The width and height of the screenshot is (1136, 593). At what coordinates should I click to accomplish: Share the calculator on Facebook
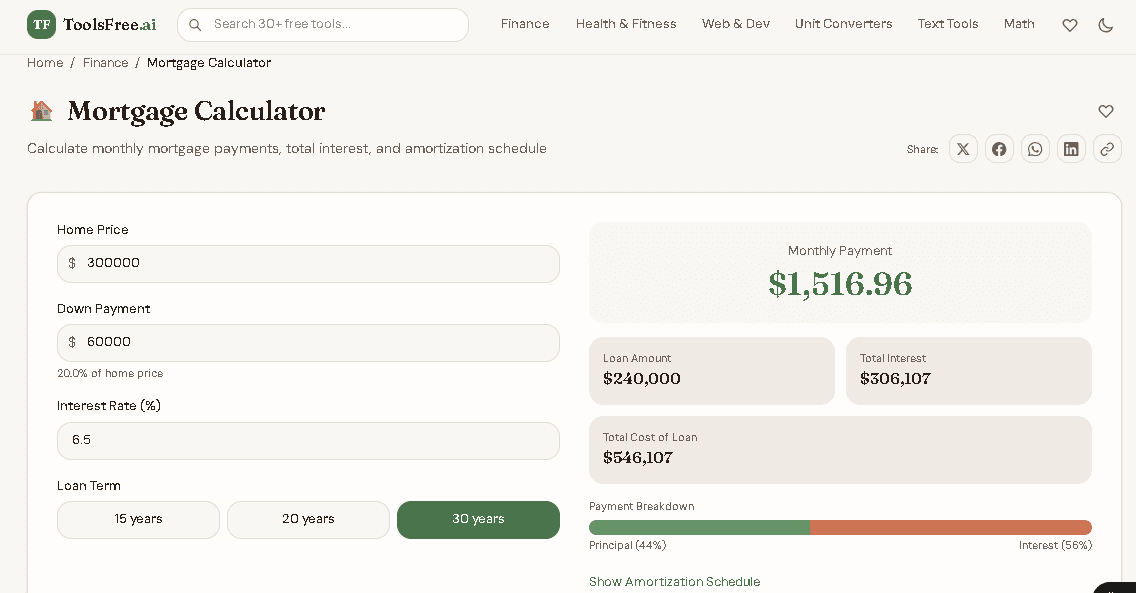pyautogui.click(x=999, y=149)
